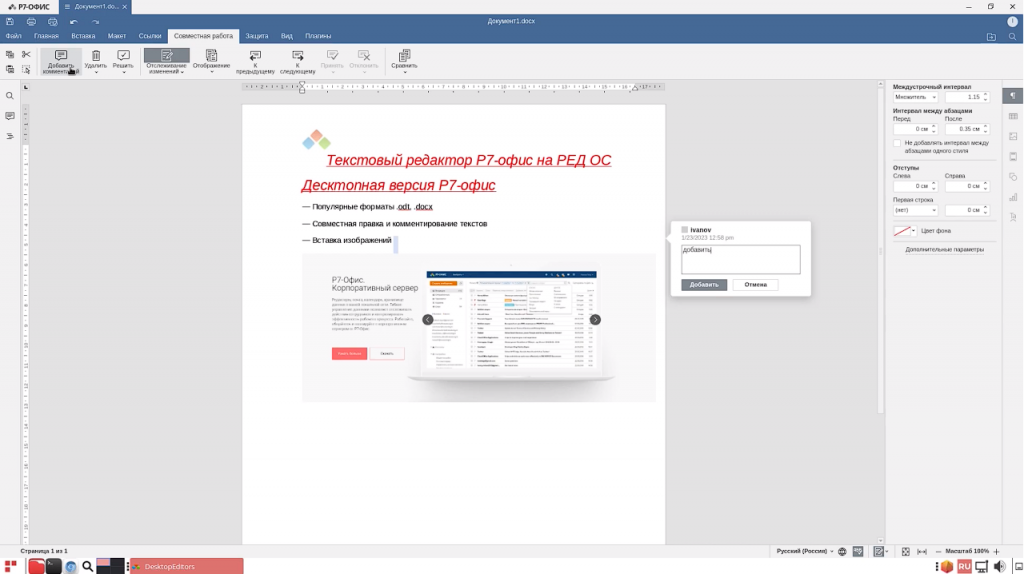Open the Сравнить dropdown
Image resolution: width=1024 pixels, height=574 pixels.
click(404, 72)
